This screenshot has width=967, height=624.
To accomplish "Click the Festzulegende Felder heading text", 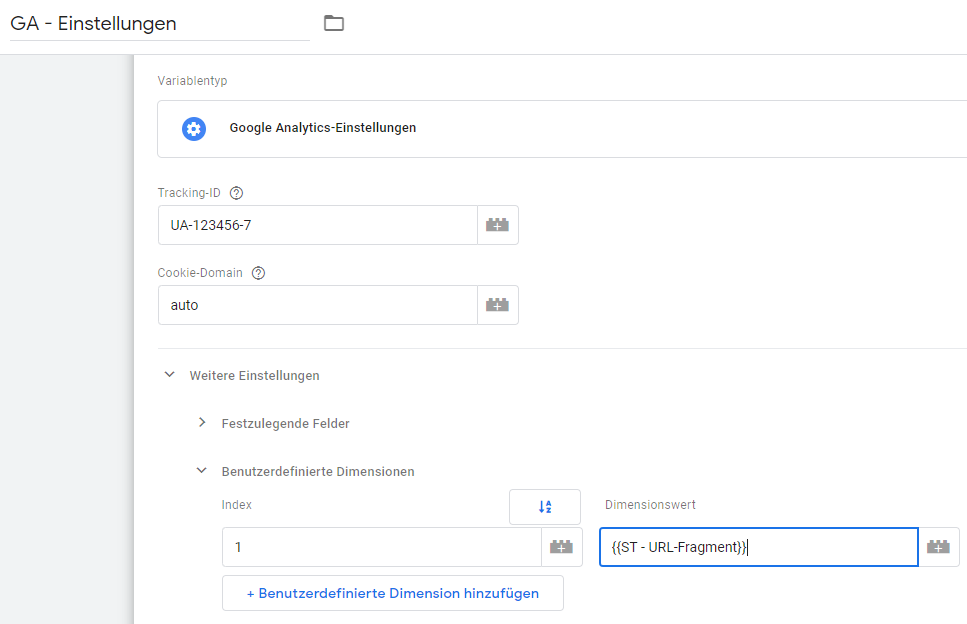I will coord(286,424).
